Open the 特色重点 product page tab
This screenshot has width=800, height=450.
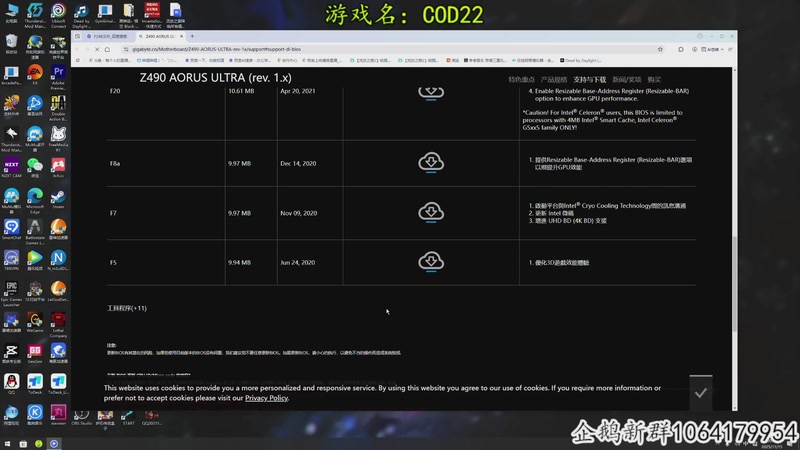pyautogui.click(x=521, y=80)
